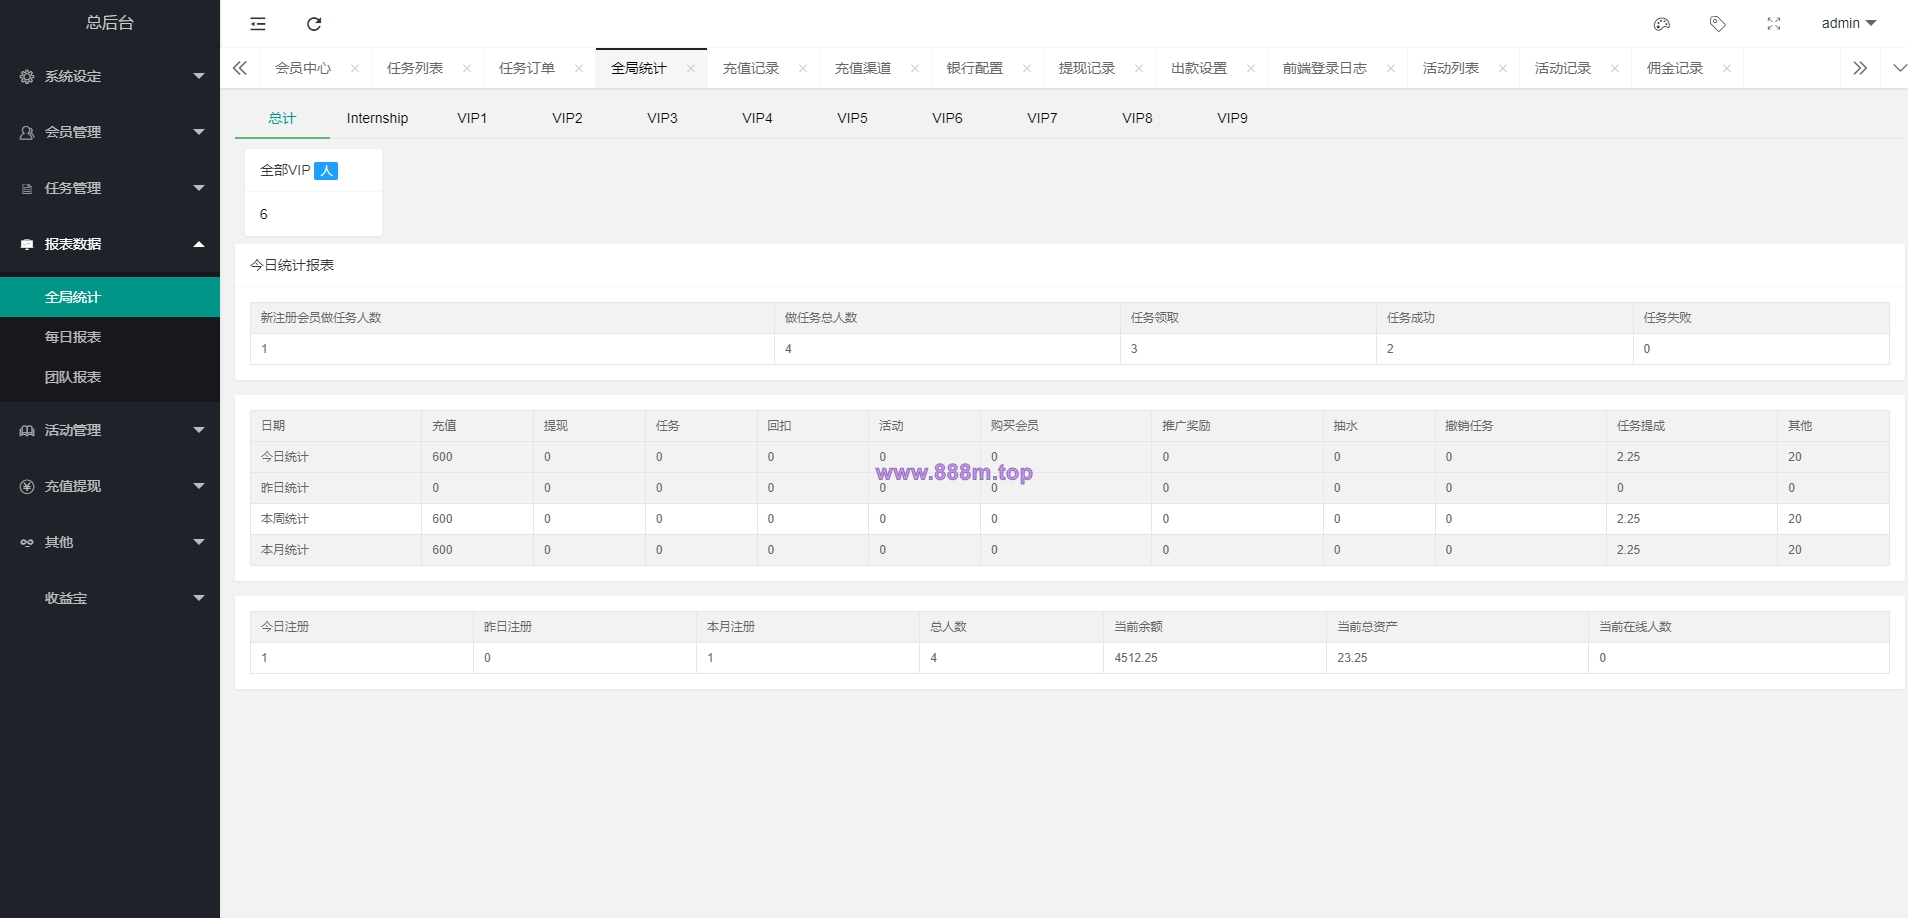
Task: Open the theme palette icon
Action: pyautogui.click(x=1662, y=24)
